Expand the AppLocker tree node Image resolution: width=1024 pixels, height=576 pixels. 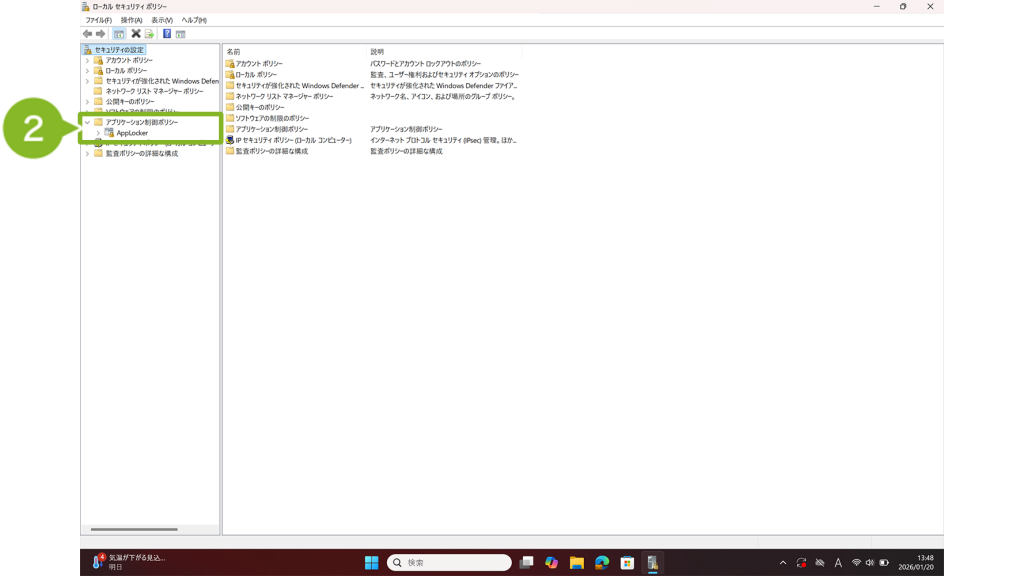coord(98,133)
